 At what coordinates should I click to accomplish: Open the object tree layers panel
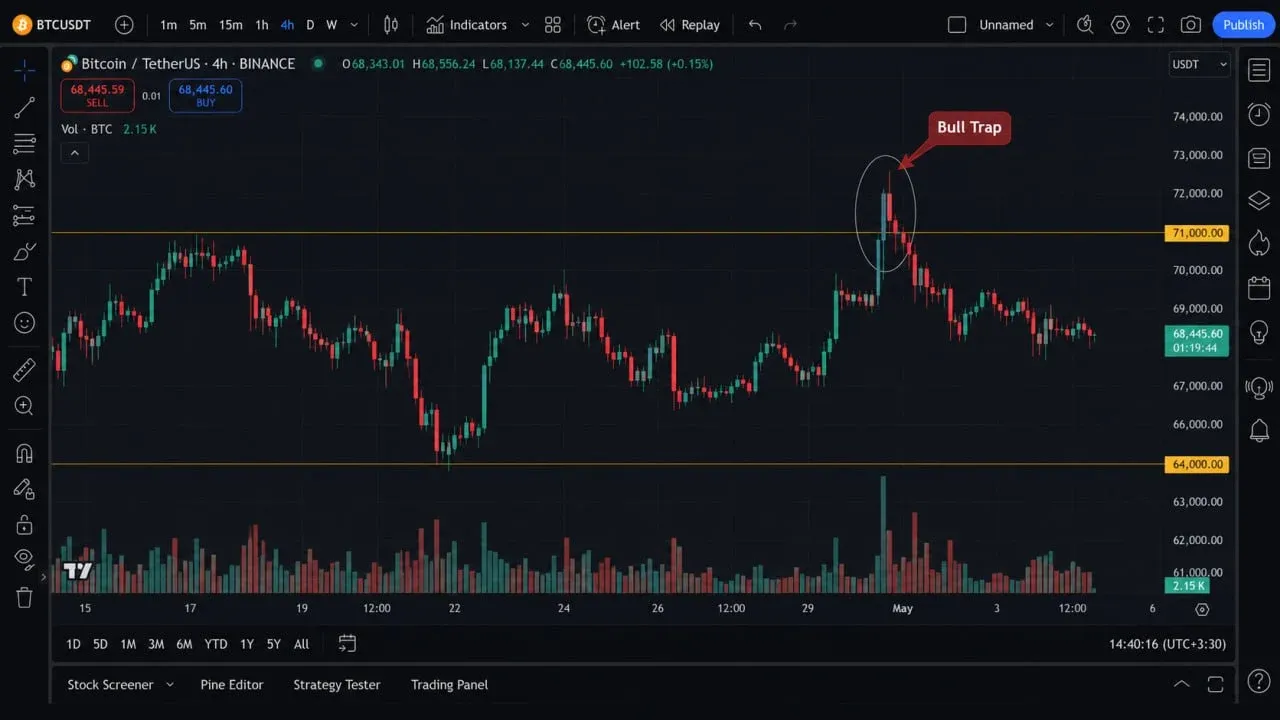pos(1259,201)
